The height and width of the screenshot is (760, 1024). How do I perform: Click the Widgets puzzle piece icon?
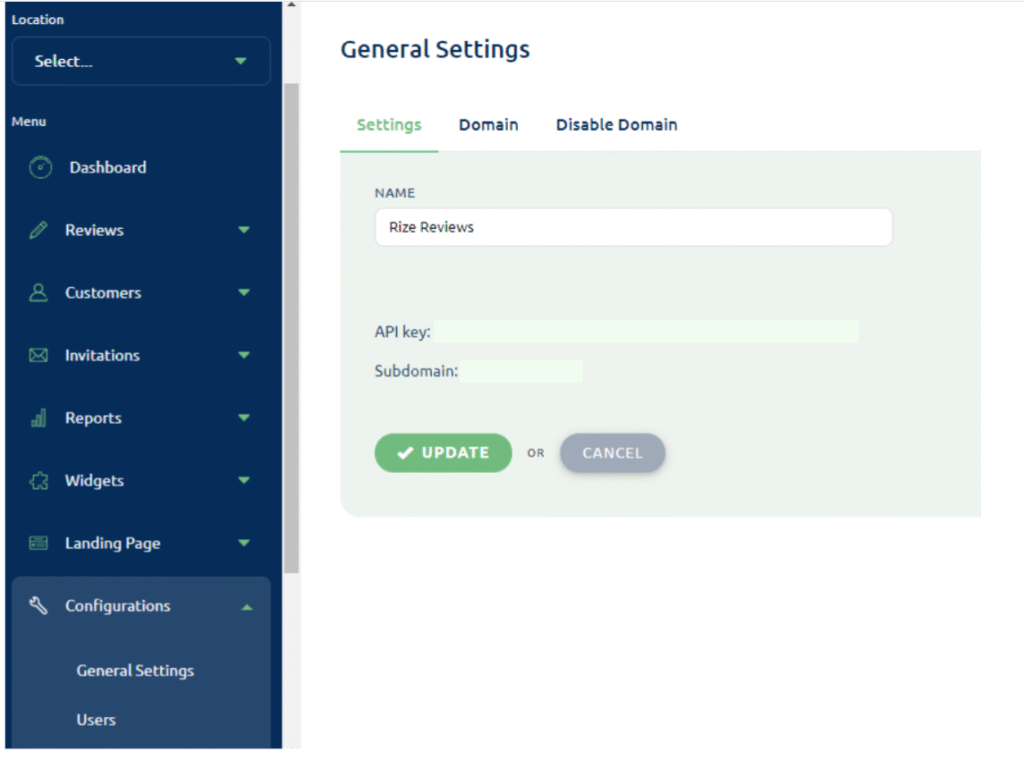tap(39, 481)
